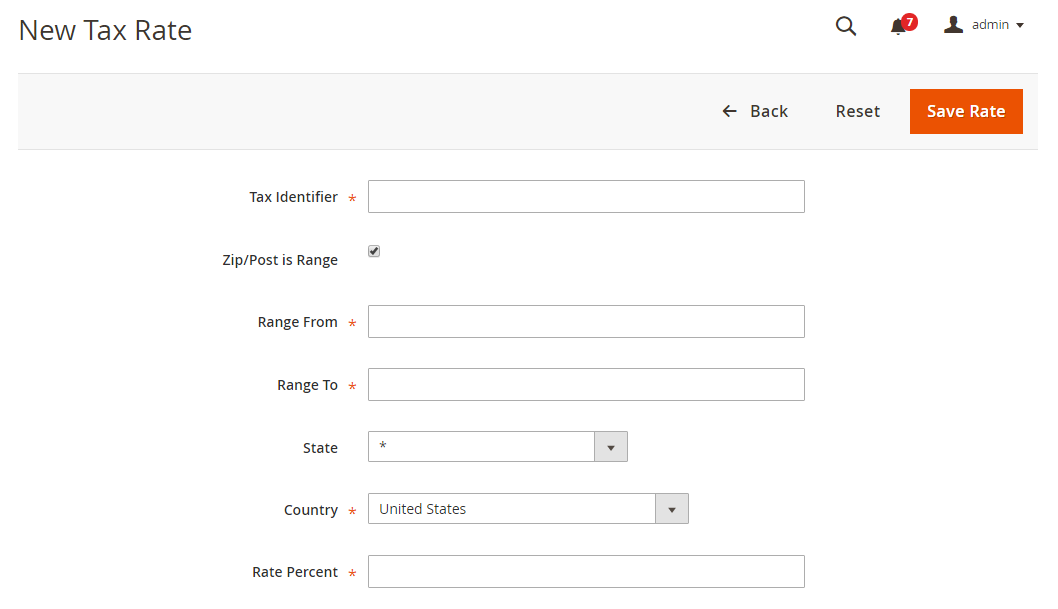The image size is (1058, 609).
Task: Expand the admin account dropdown arrow
Action: click(1020, 26)
